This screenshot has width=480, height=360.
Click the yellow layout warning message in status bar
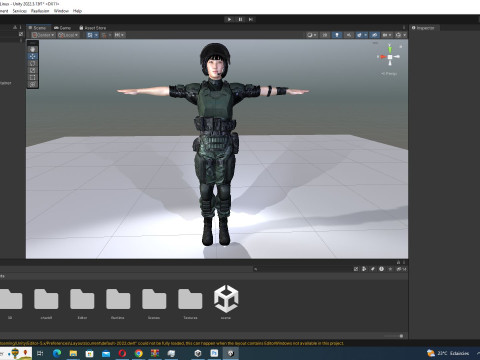coord(172,343)
